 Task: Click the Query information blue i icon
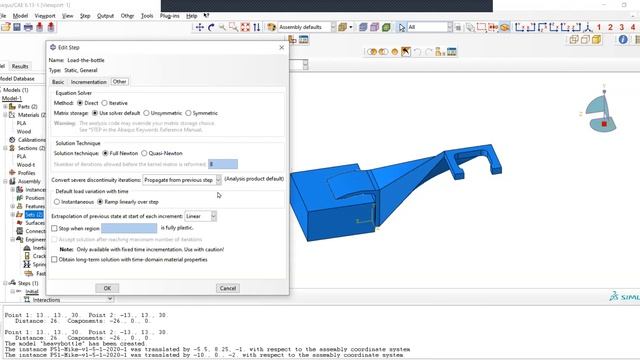(623, 40)
